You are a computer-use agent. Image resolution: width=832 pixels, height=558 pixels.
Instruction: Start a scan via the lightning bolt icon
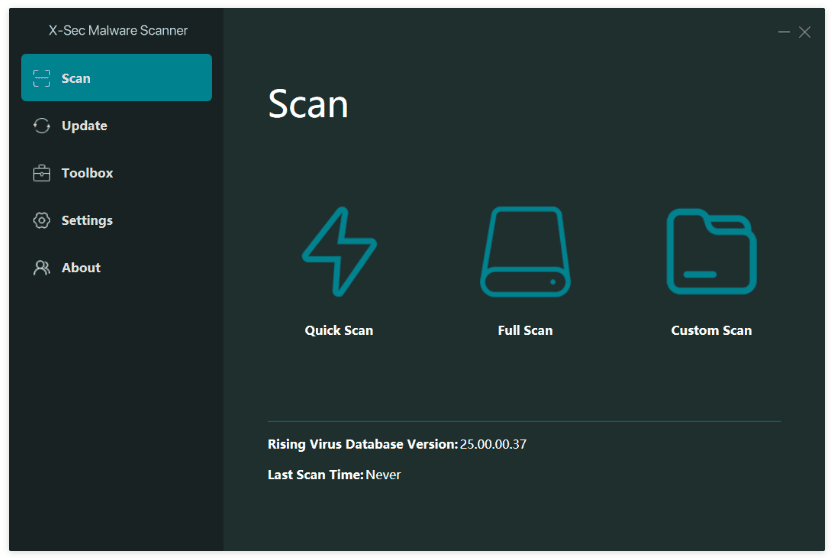(x=339, y=251)
